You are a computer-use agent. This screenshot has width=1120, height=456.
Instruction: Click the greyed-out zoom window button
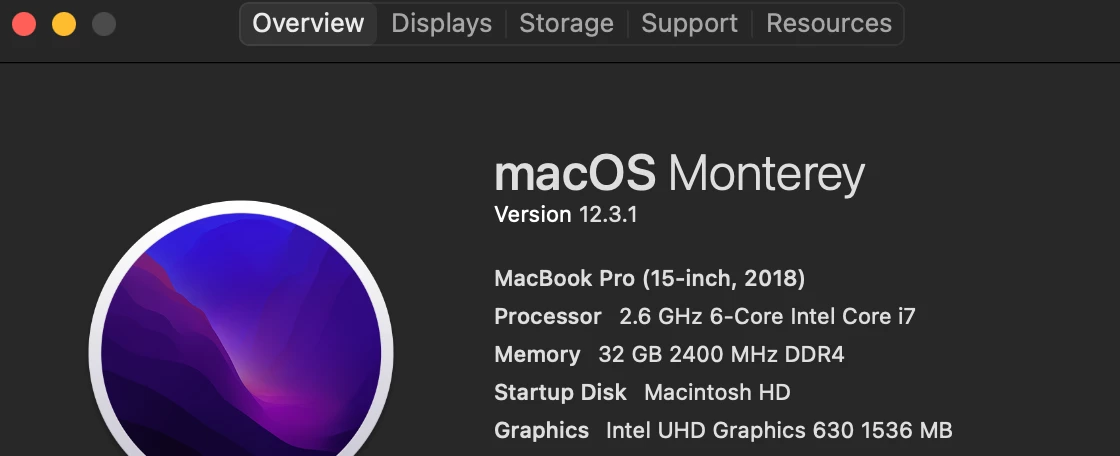(x=103, y=23)
